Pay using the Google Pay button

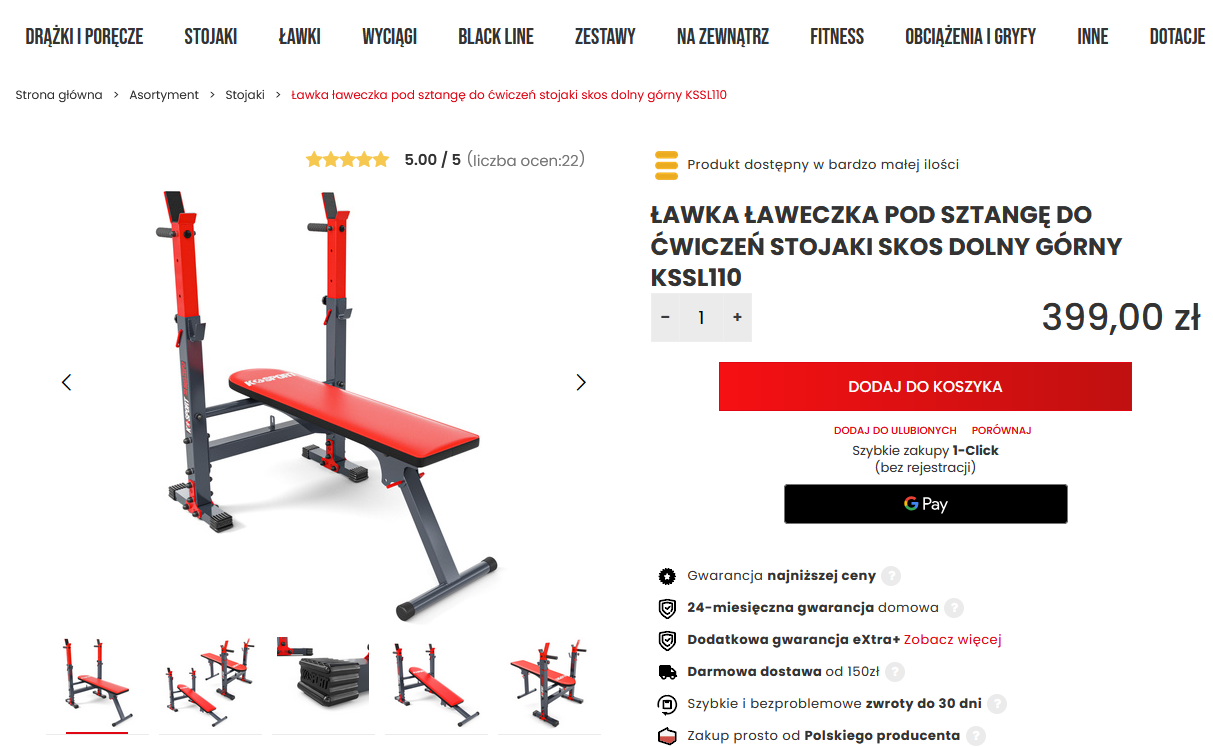tap(925, 504)
